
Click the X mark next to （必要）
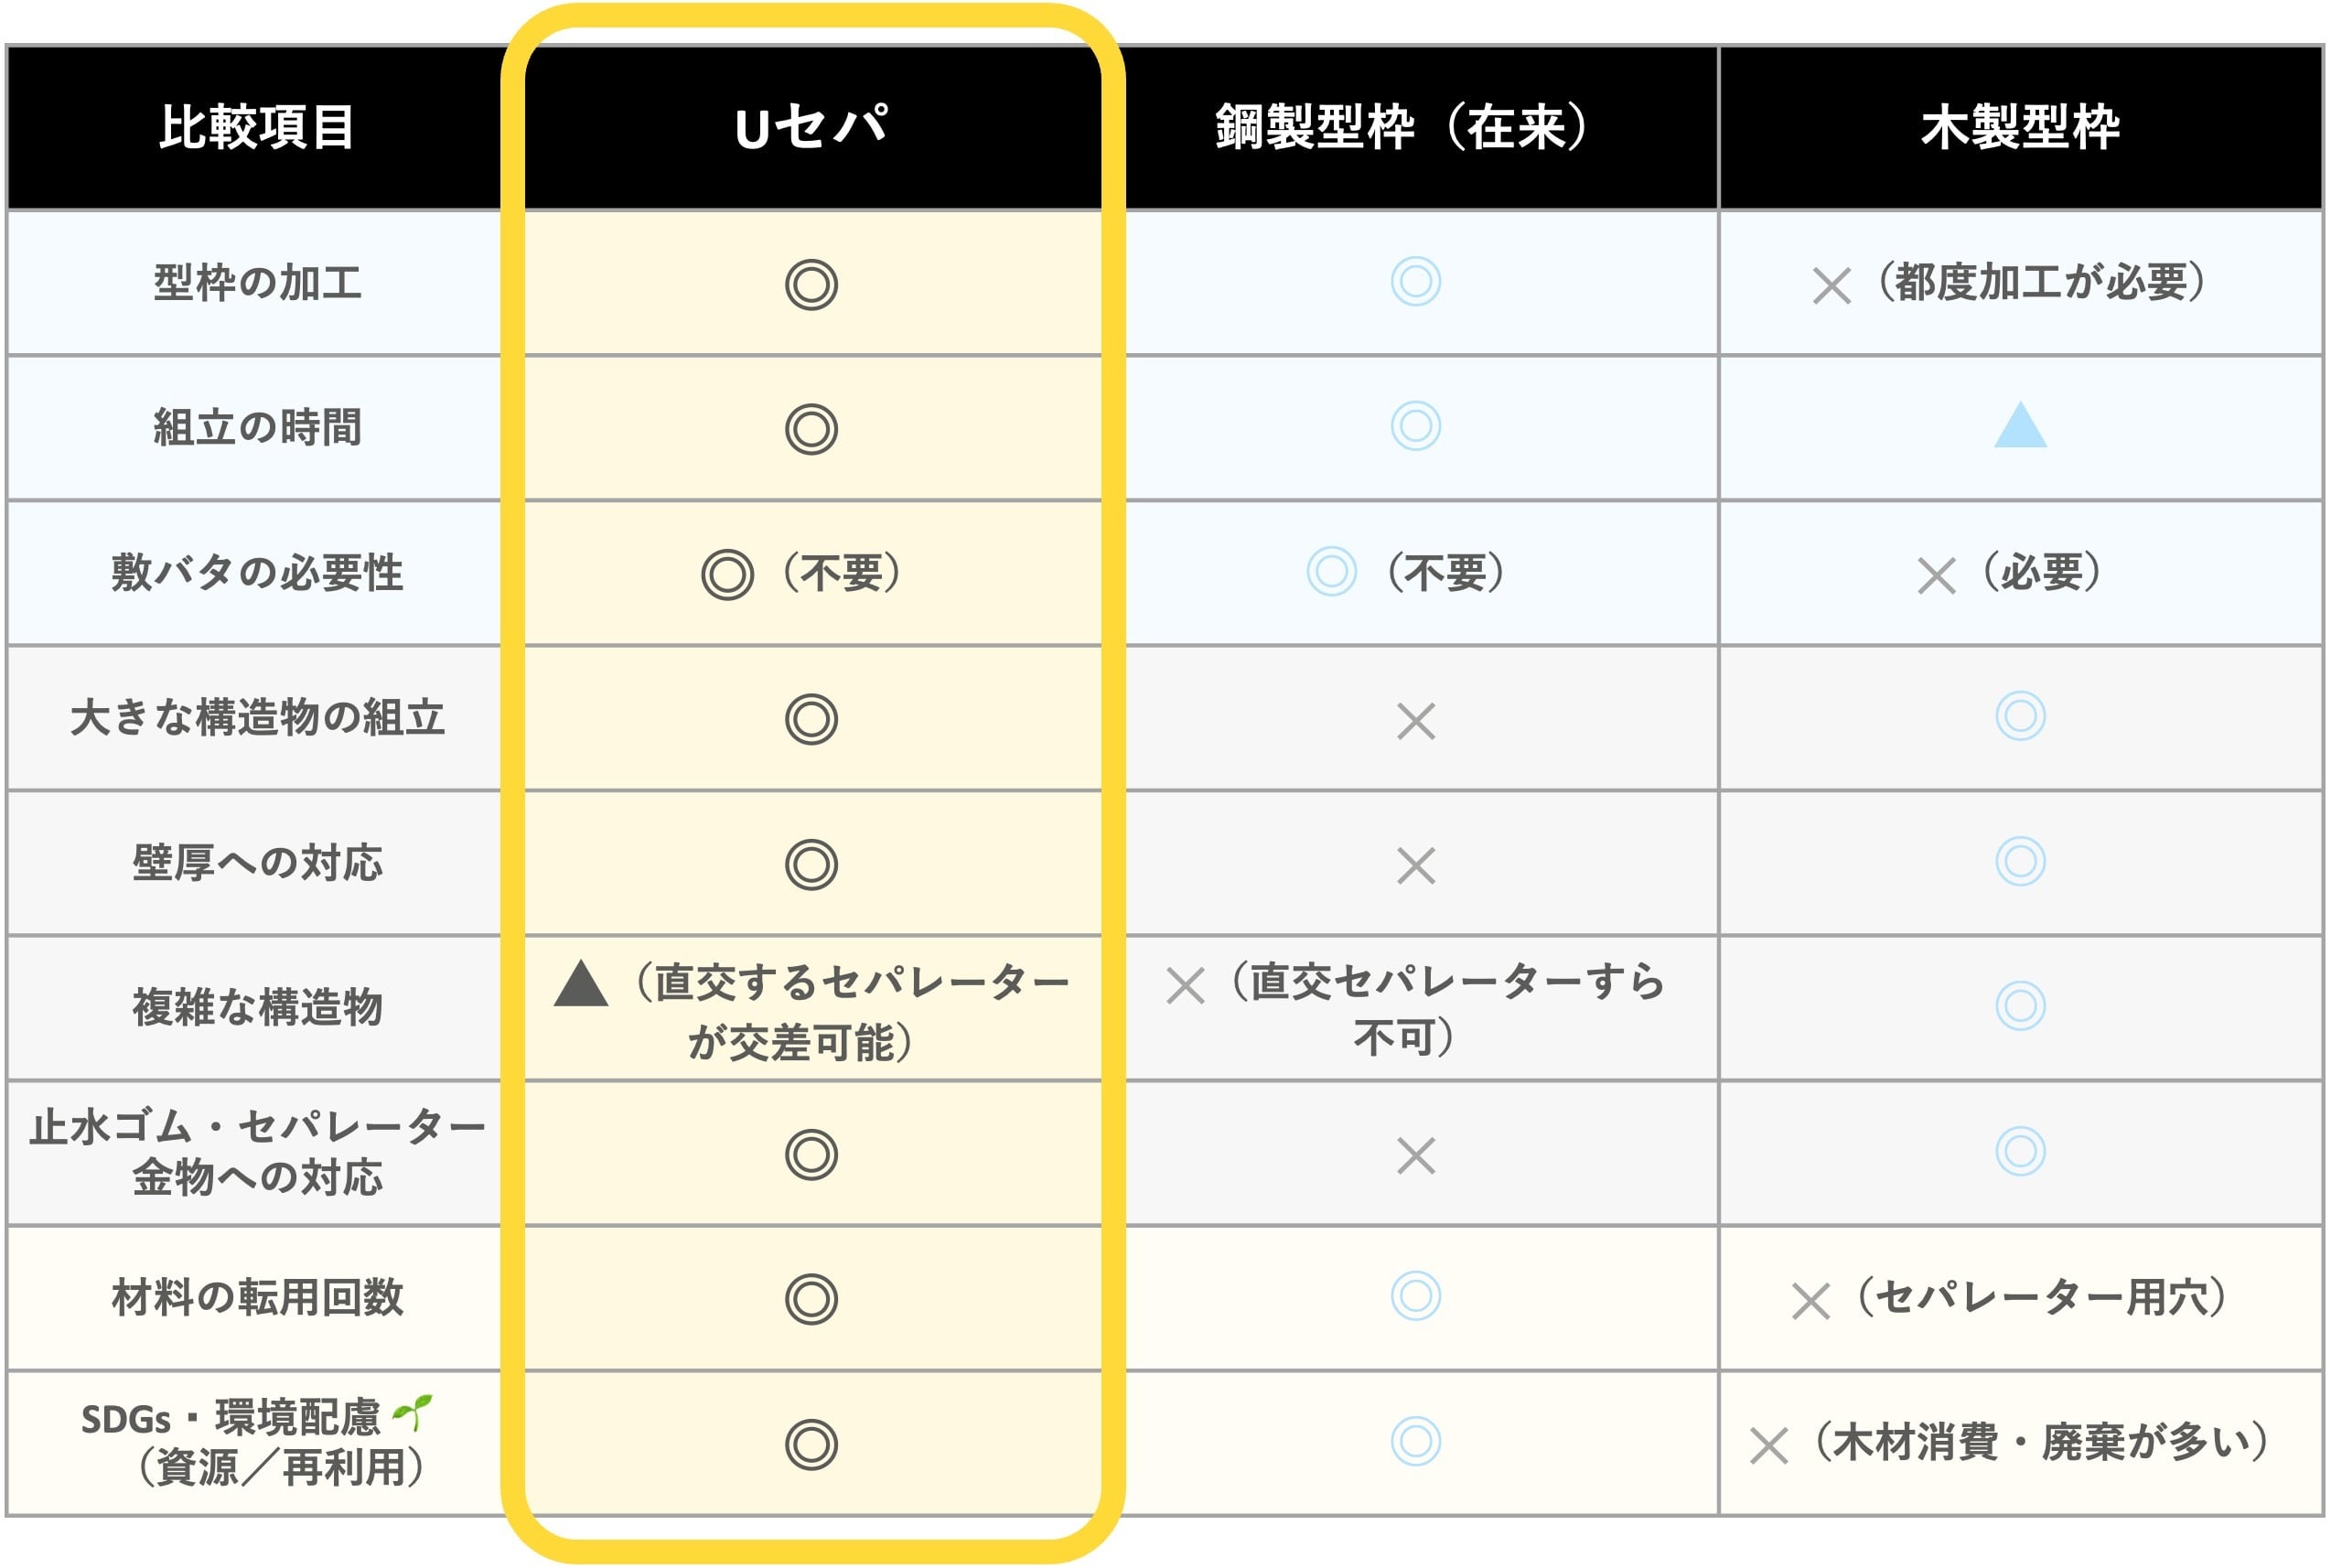(1936, 575)
